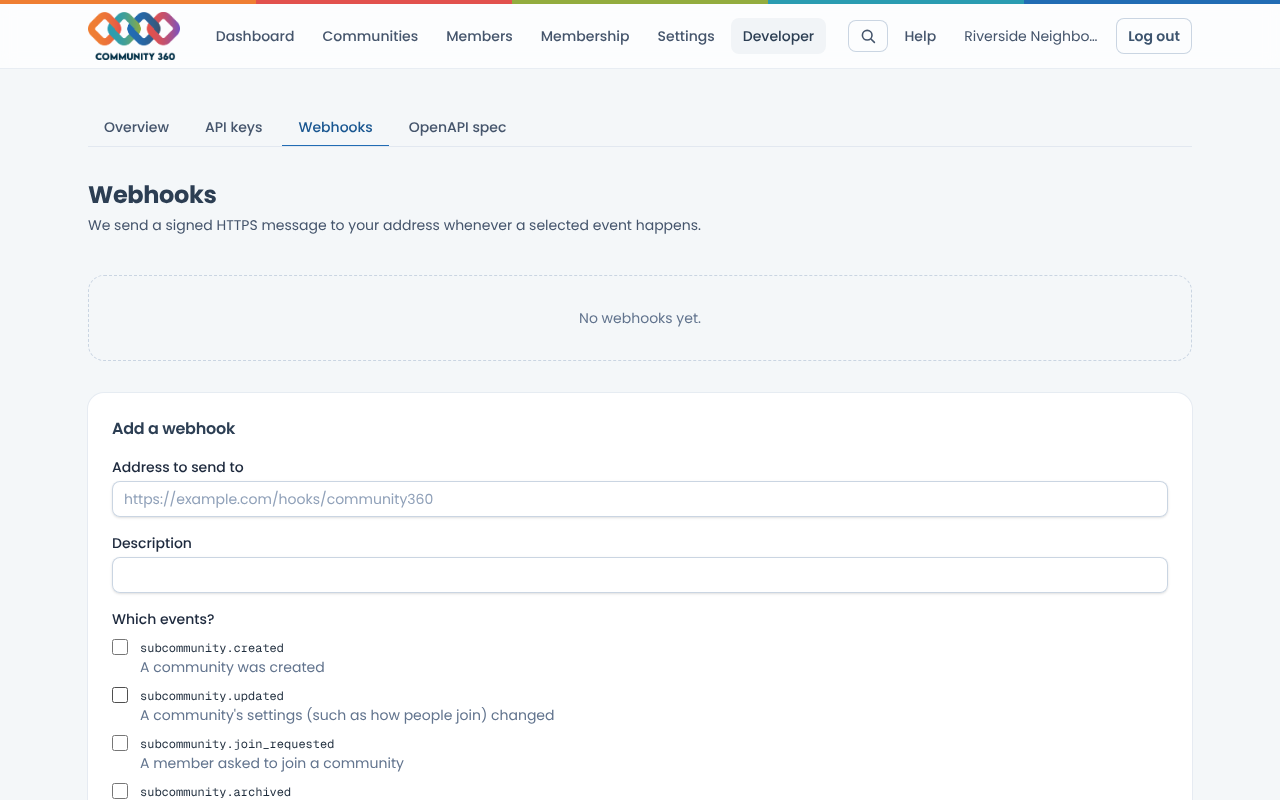Open Membership in the top navigation
The height and width of the screenshot is (800, 1280).
click(x=585, y=36)
